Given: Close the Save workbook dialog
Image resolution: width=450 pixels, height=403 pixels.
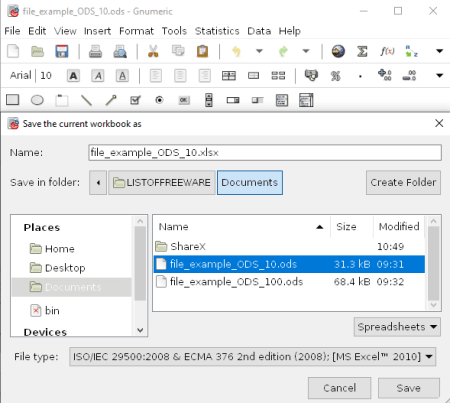Looking at the screenshot, I should click(x=439, y=123).
